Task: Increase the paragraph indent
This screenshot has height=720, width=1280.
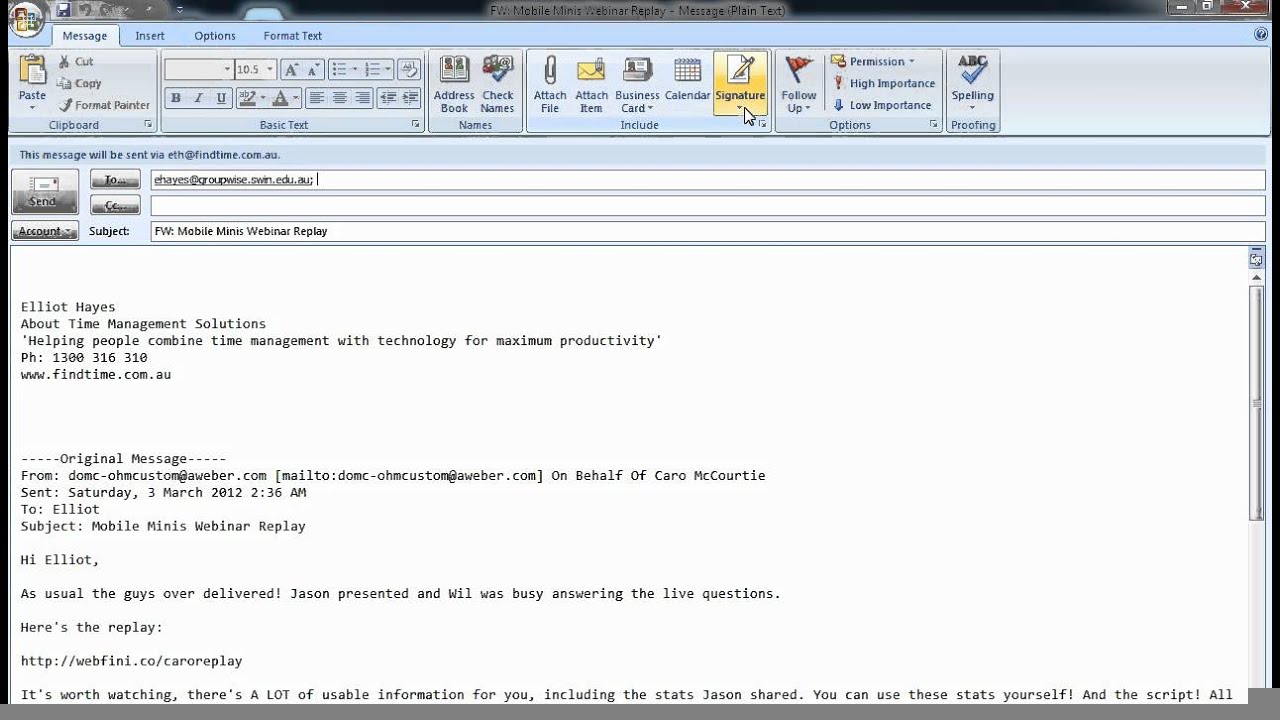Action: pos(409,98)
